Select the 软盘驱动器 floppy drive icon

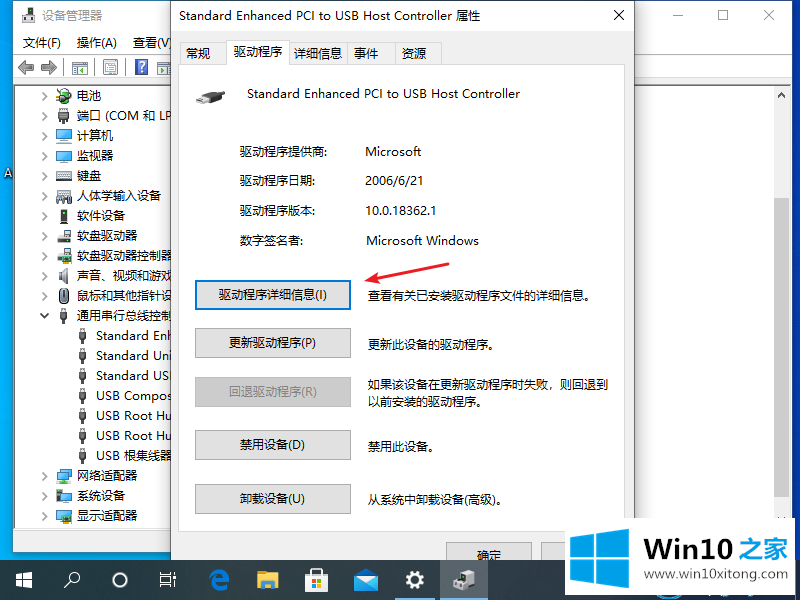pyautogui.click(x=63, y=236)
